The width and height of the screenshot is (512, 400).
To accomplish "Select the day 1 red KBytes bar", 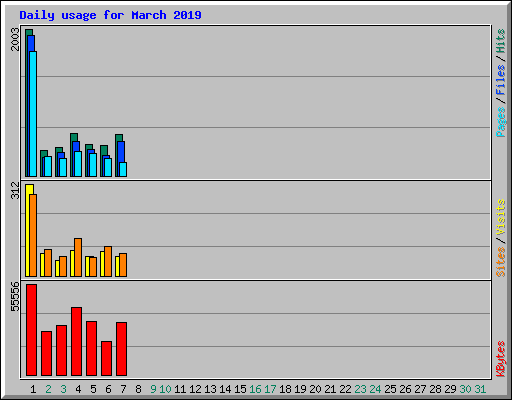I will point(31,330).
